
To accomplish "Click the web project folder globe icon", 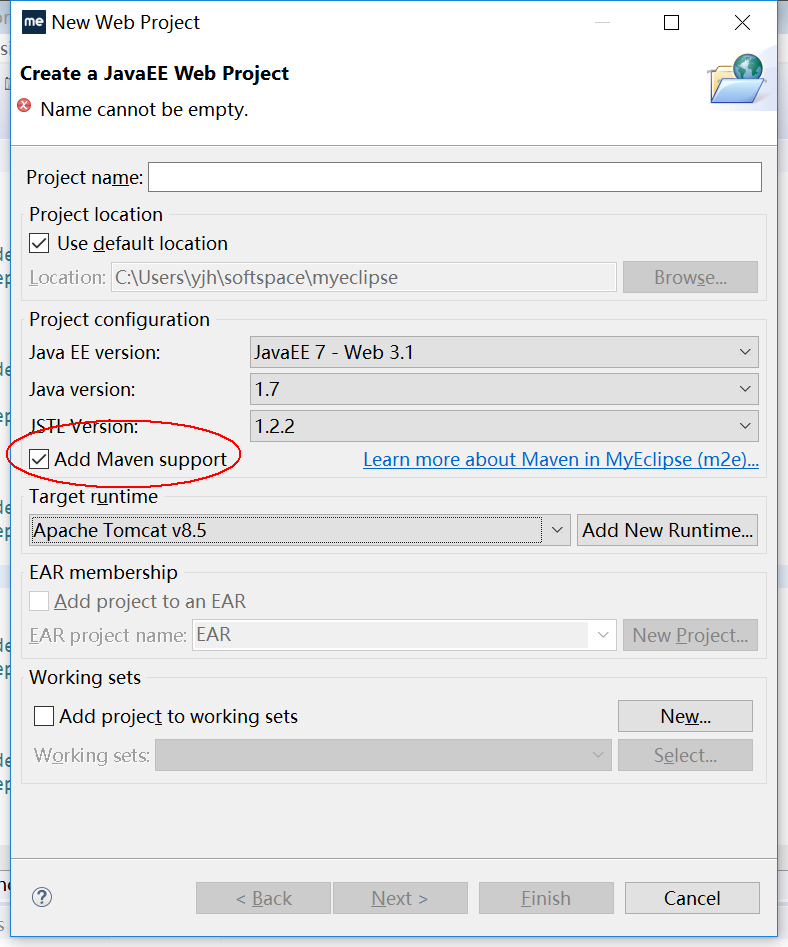I will [x=737, y=79].
